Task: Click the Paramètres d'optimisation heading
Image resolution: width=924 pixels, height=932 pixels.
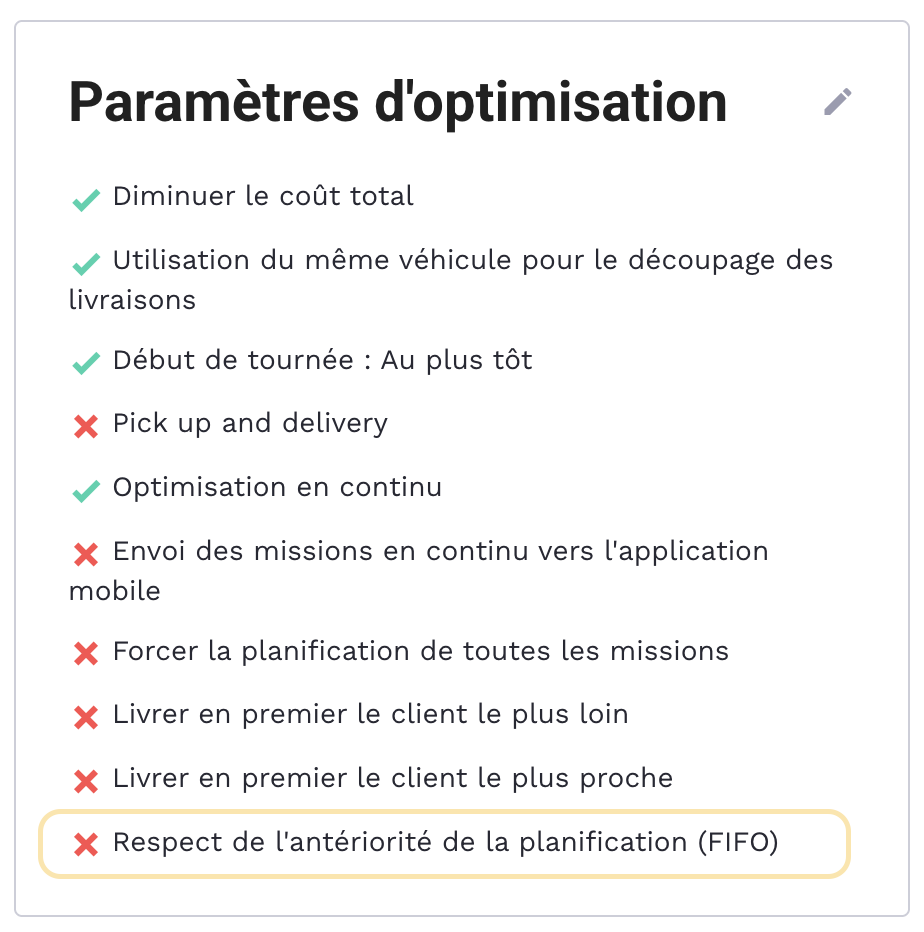Action: 397,102
